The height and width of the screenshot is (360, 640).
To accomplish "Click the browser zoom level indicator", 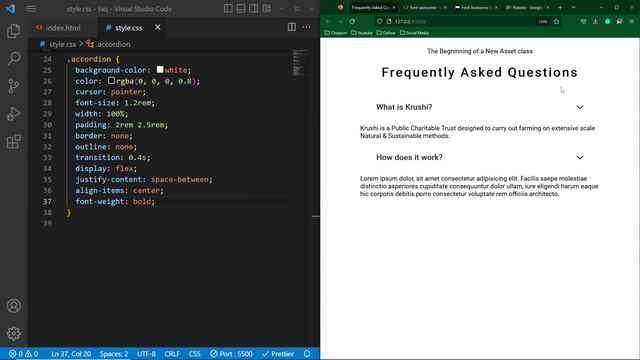I will [543, 22].
